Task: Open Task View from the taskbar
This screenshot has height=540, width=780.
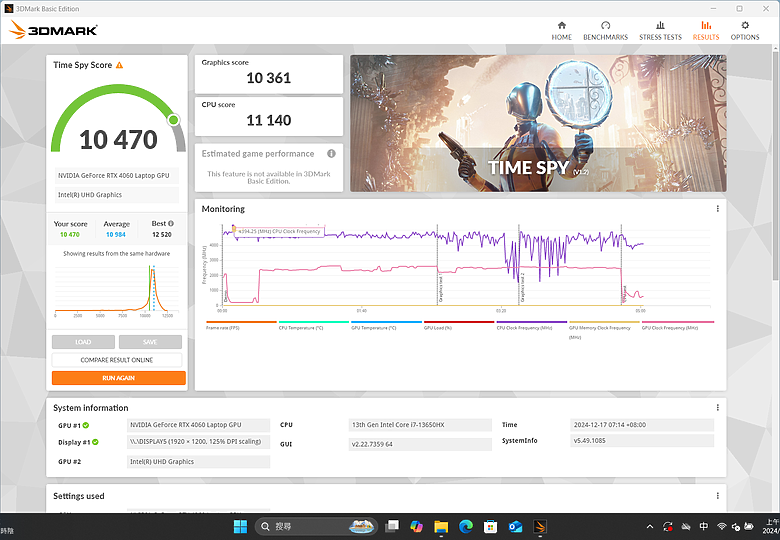Action: pyautogui.click(x=392, y=526)
